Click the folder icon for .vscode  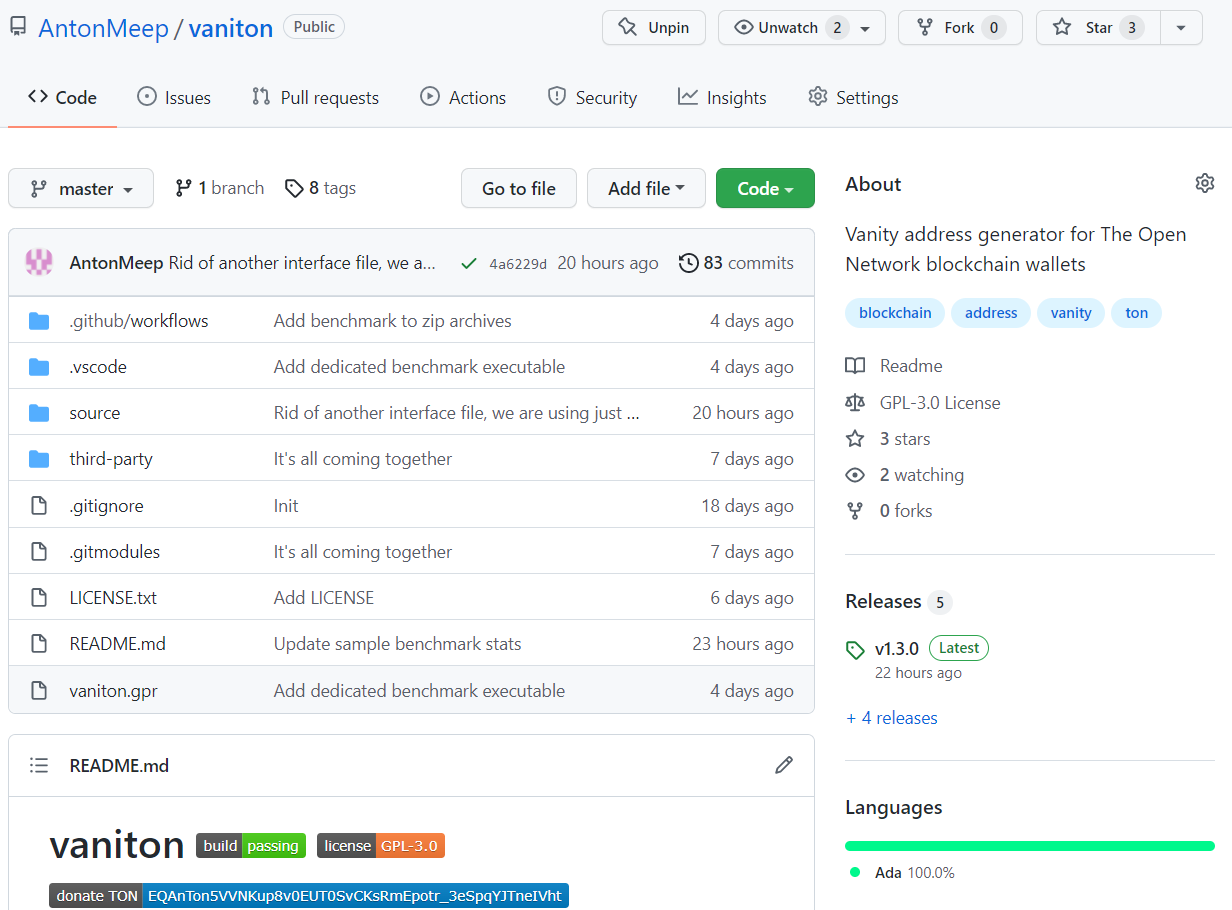click(39, 367)
